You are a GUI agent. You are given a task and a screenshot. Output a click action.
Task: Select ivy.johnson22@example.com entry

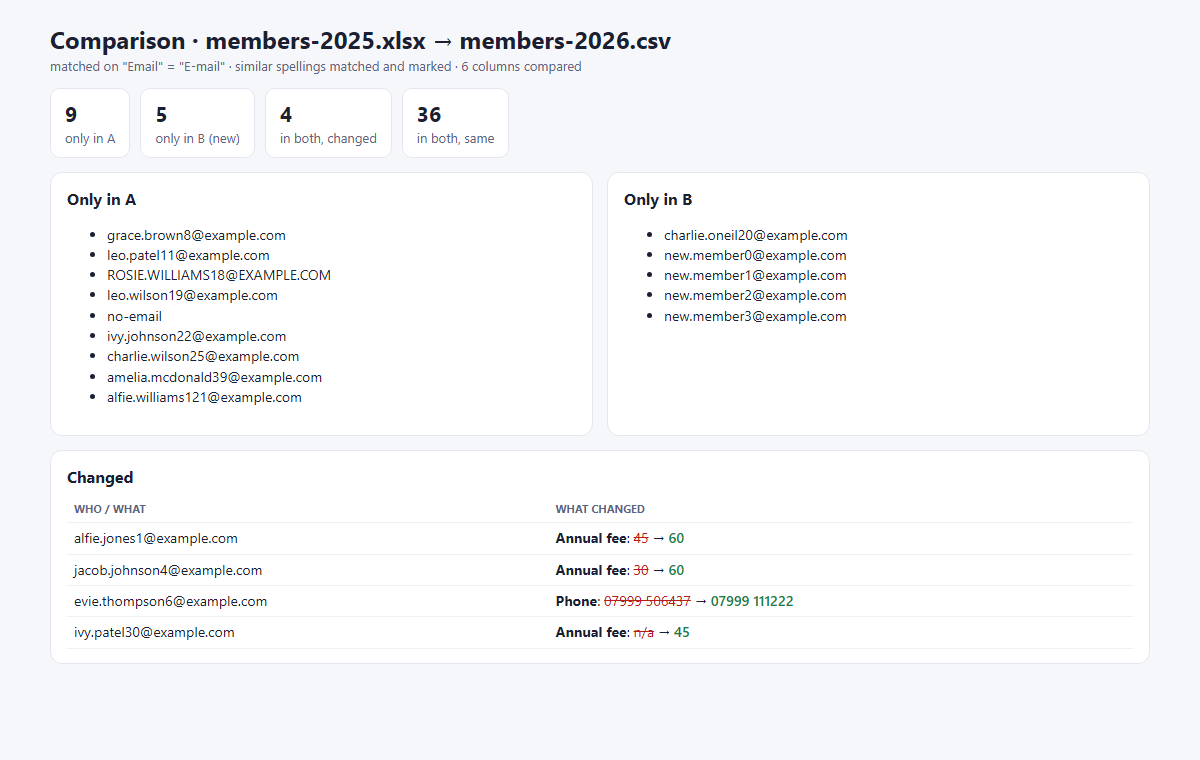pos(196,336)
